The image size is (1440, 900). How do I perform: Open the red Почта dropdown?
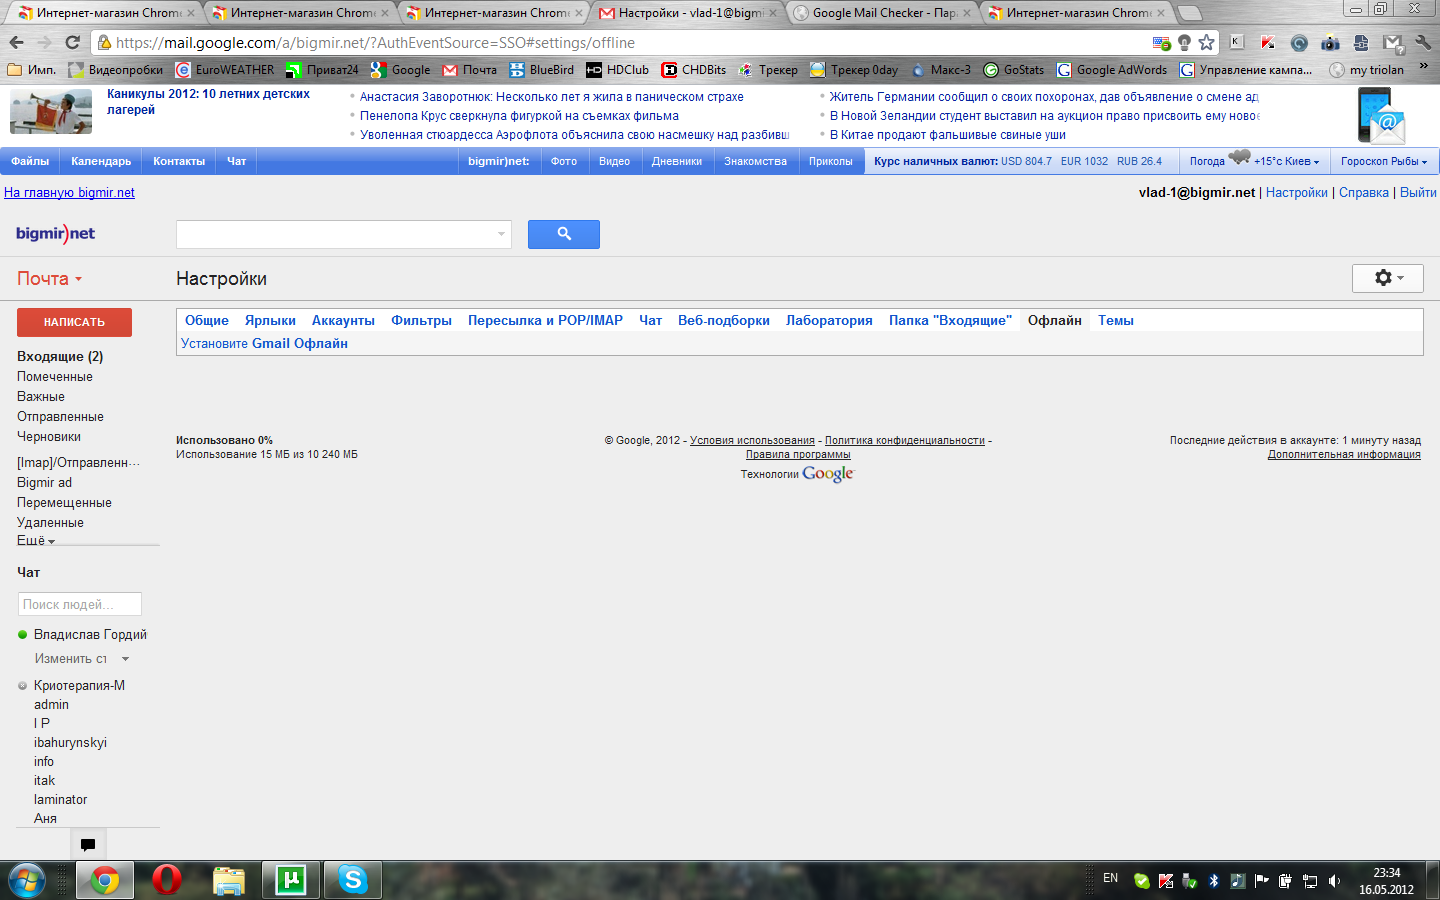(49, 279)
